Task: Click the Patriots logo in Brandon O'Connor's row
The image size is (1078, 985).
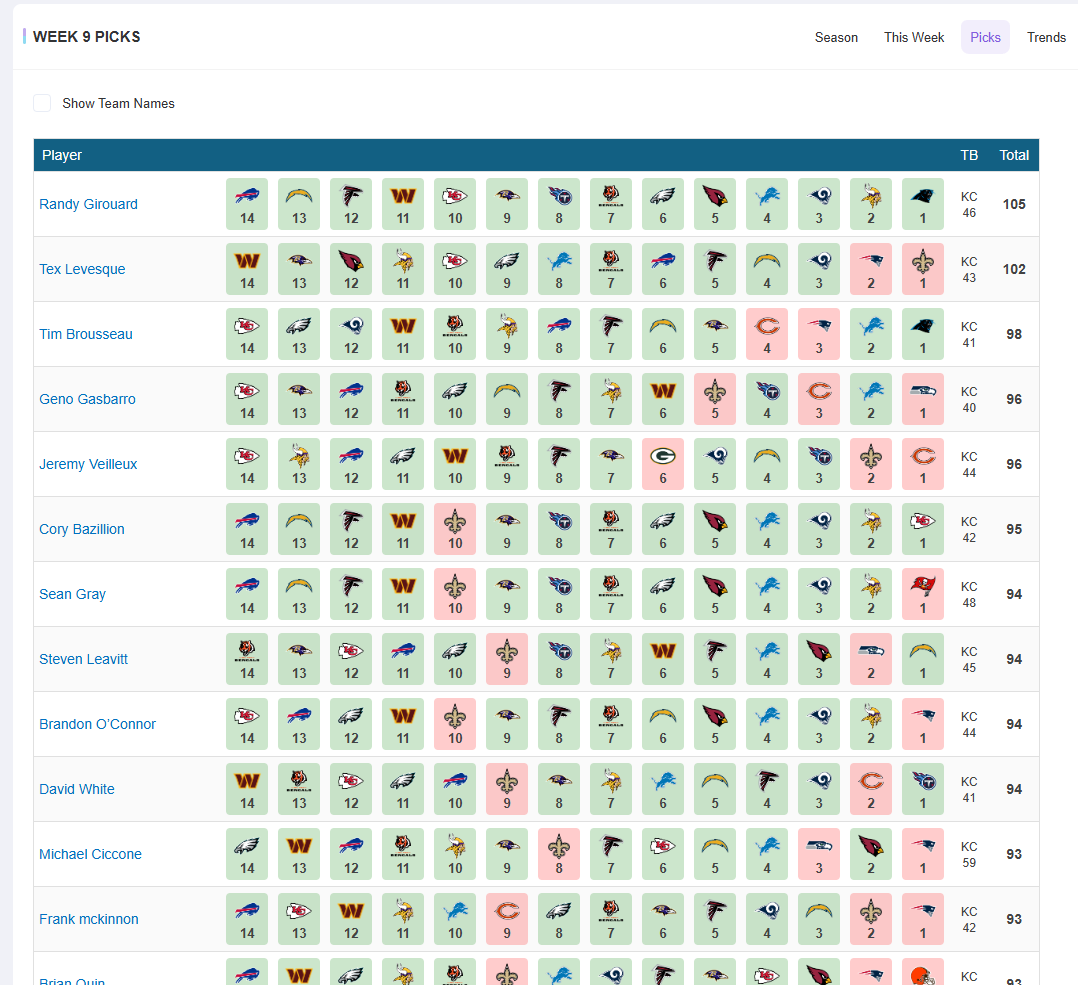Action: (x=923, y=724)
